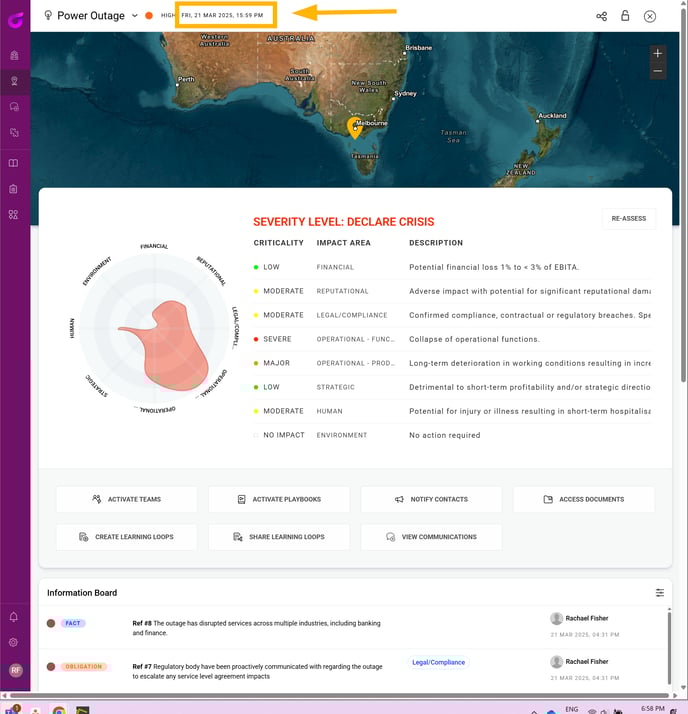Zoom out on the map
This screenshot has height=714, width=688.
point(657,71)
